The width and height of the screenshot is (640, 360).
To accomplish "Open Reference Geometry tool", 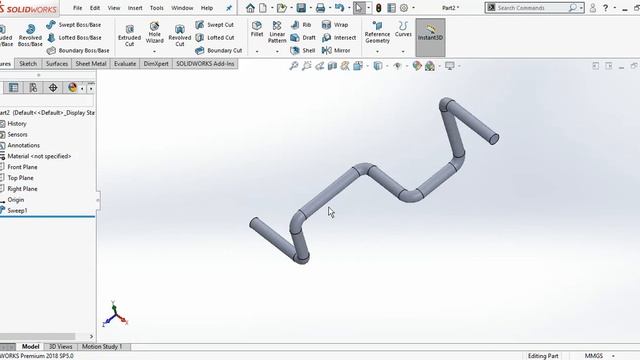I will (377, 33).
